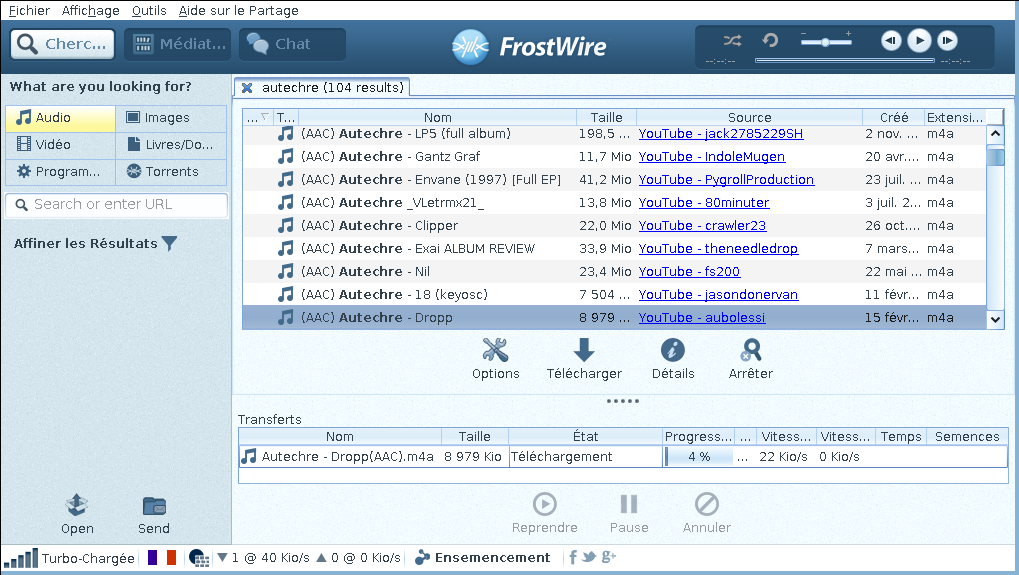Select the Torrents search filter
The width and height of the screenshot is (1019, 575).
[172, 172]
